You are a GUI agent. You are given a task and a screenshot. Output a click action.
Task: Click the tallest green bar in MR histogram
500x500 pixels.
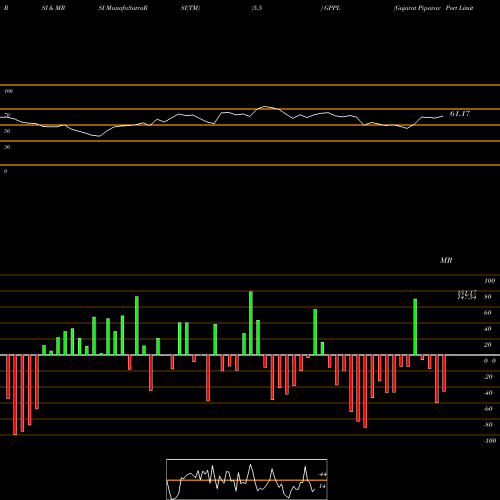click(251, 323)
